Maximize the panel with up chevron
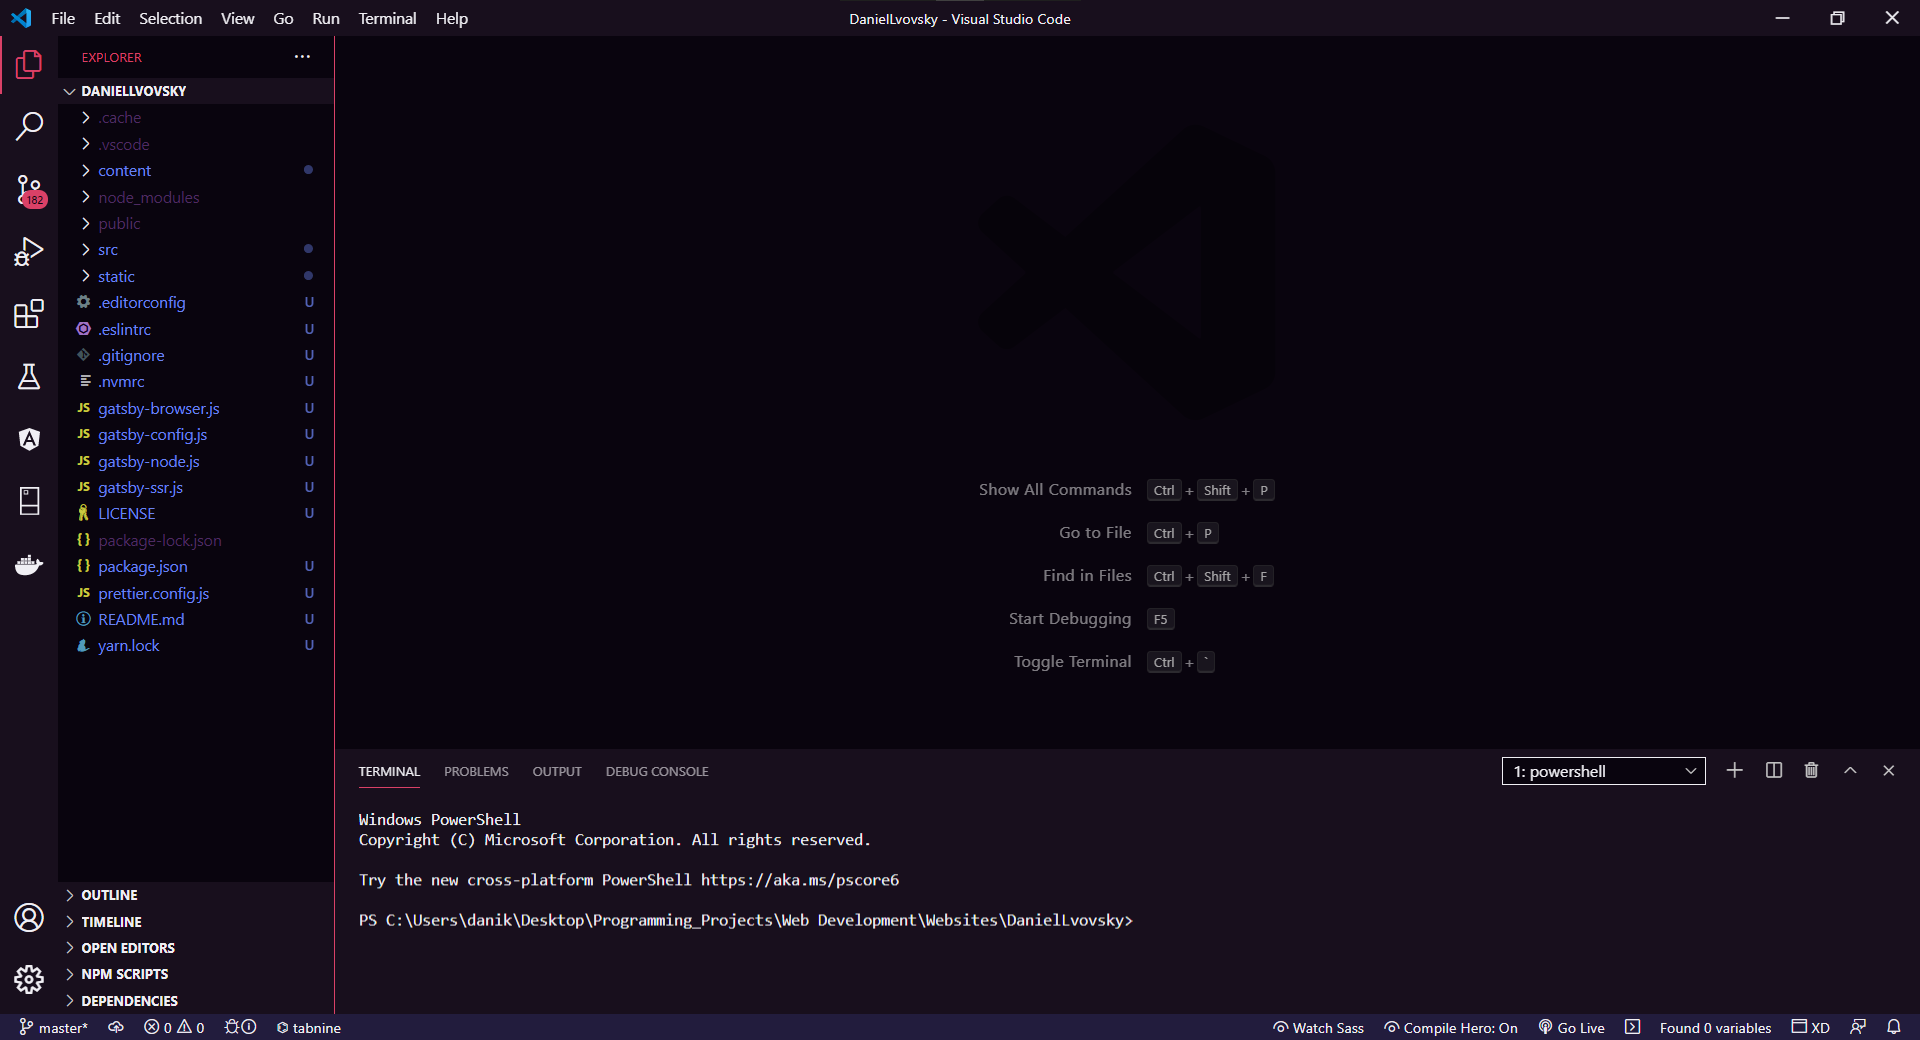This screenshot has height=1040, width=1920. click(x=1850, y=770)
